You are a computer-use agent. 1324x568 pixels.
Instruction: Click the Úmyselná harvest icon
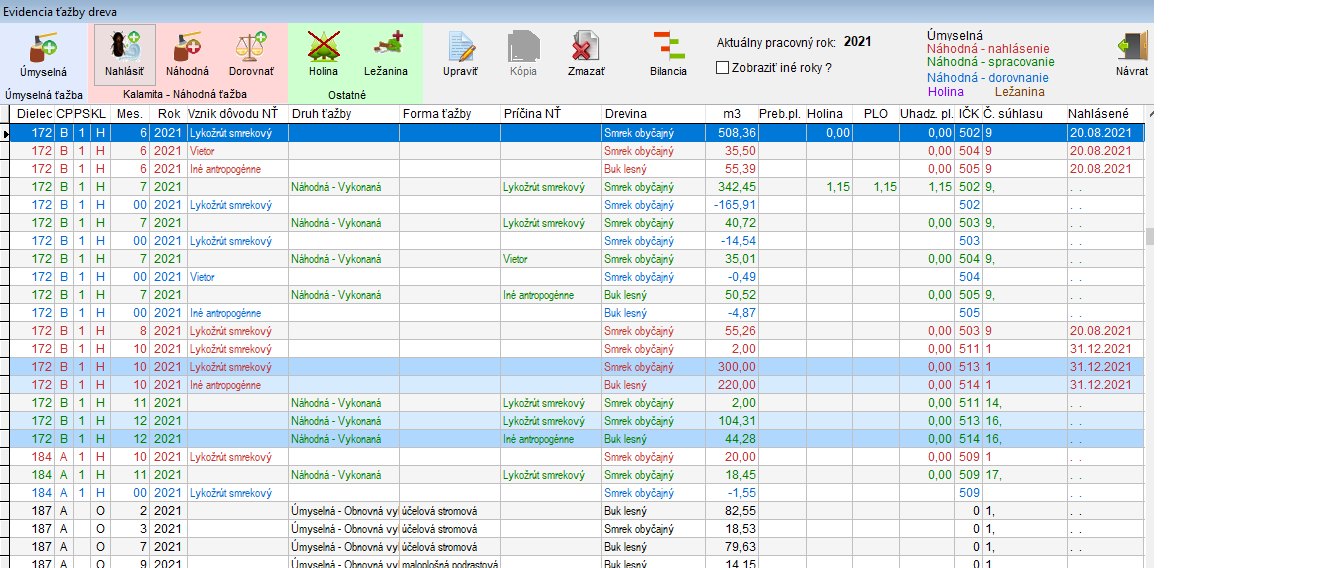point(43,48)
